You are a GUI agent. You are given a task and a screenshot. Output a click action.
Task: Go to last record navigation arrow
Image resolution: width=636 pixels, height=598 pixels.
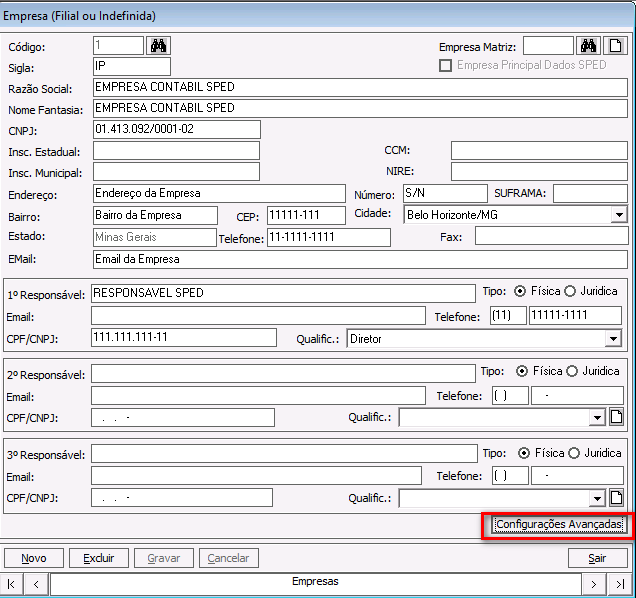coord(620,583)
